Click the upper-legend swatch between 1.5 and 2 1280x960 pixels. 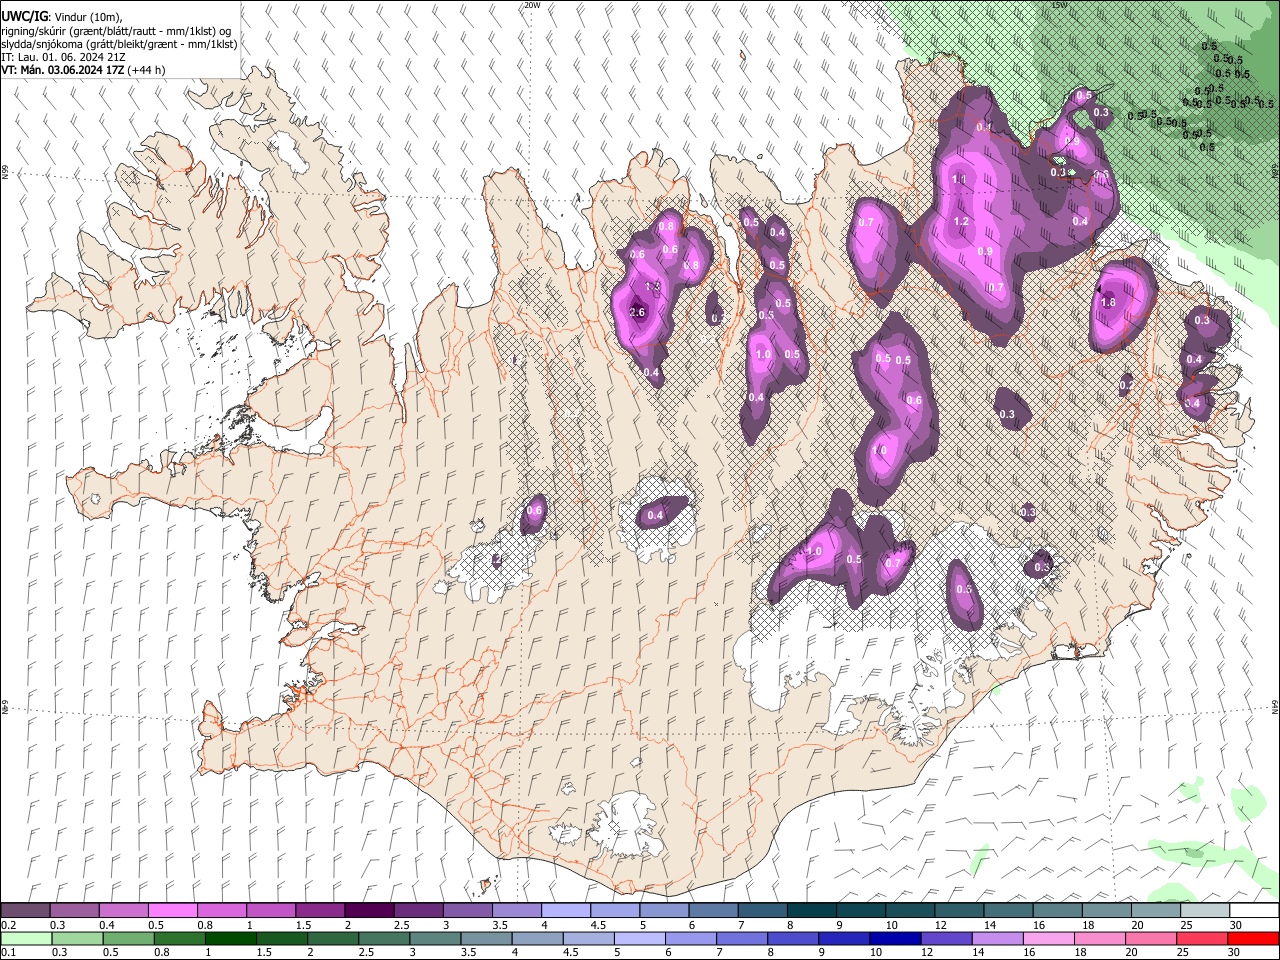coord(320,911)
